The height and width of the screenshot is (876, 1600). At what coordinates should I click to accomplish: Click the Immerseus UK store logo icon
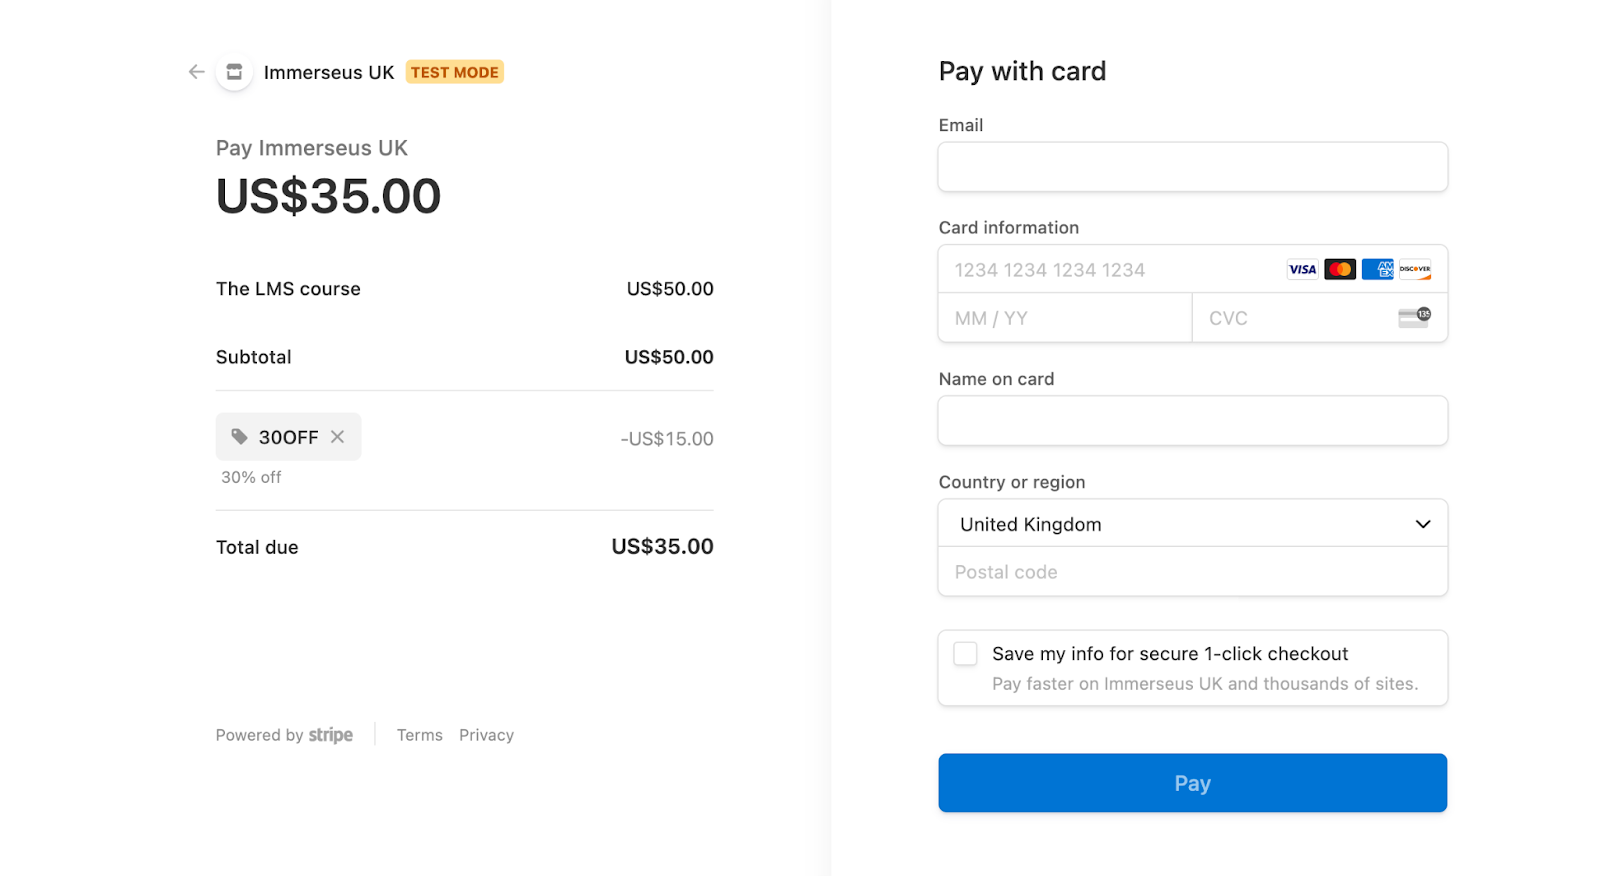pyautogui.click(x=234, y=72)
